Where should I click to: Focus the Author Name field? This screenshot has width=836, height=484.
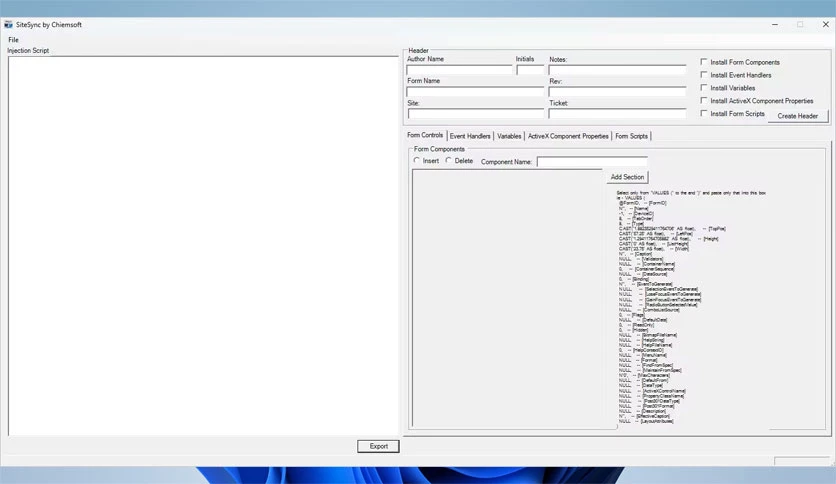tap(459, 70)
